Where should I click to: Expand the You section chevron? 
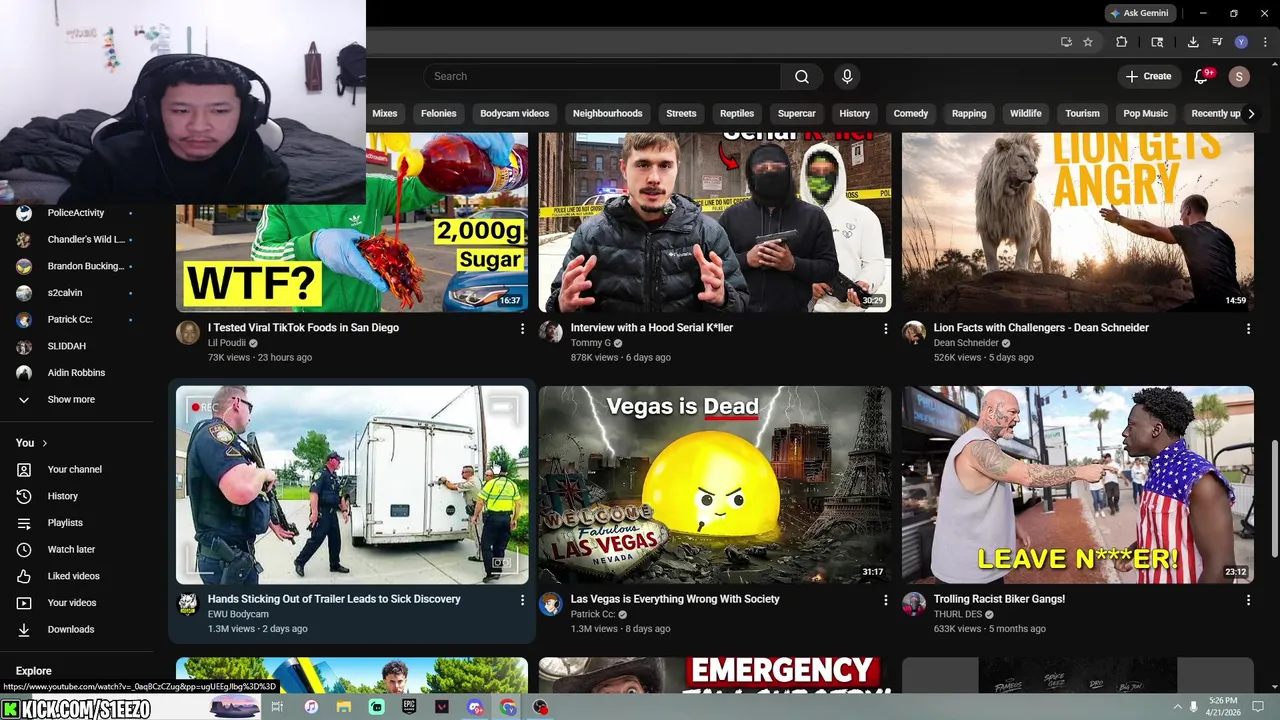click(x=44, y=443)
